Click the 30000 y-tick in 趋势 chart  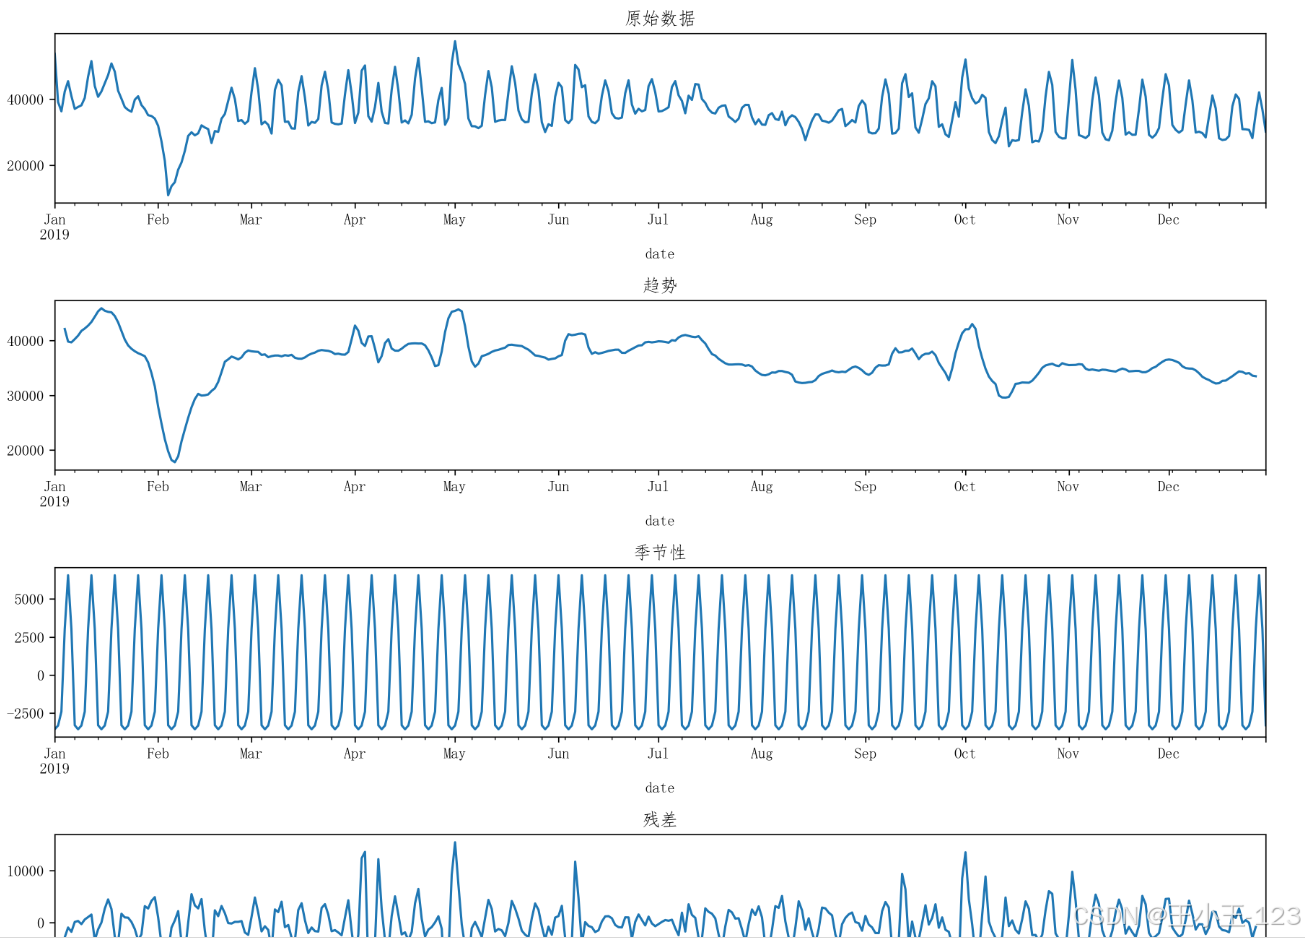coord(25,396)
